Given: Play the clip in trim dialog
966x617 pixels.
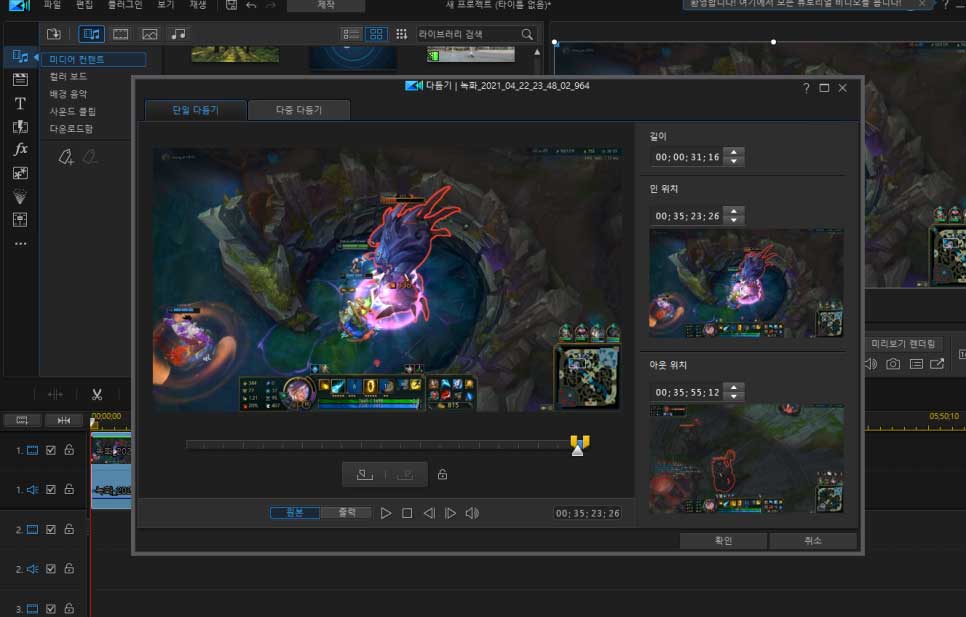Looking at the screenshot, I should point(386,513).
